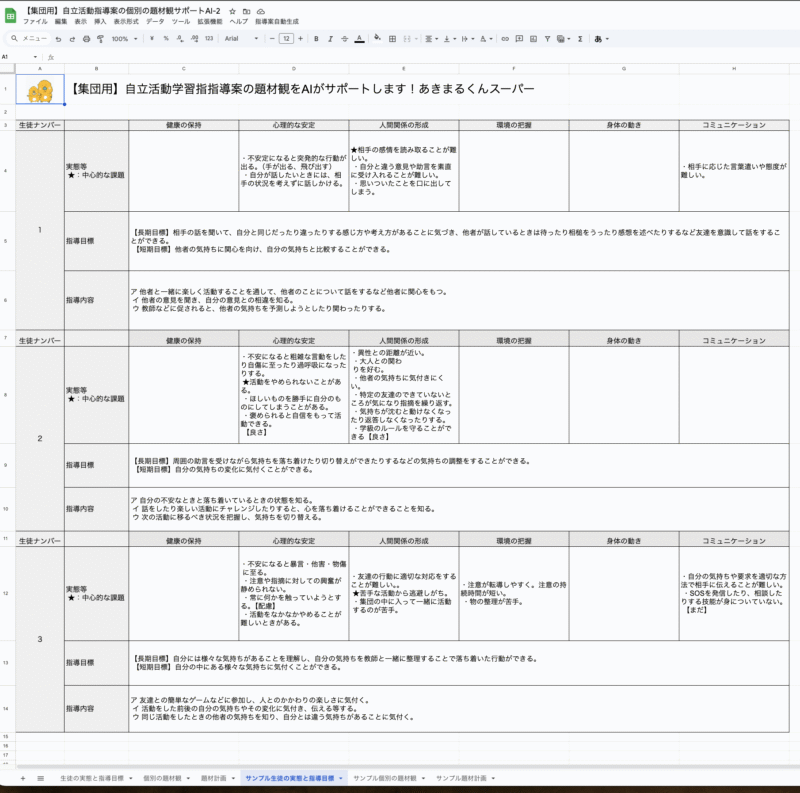Open the text color picker
This screenshot has width=800, height=793.
pos(359,39)
